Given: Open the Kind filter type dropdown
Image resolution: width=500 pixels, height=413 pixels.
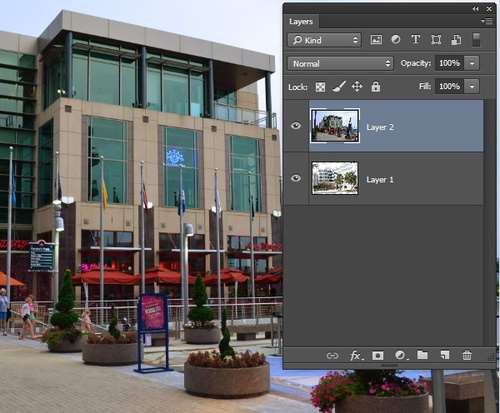Looking at the screenshot, I should tap(324, 40).
